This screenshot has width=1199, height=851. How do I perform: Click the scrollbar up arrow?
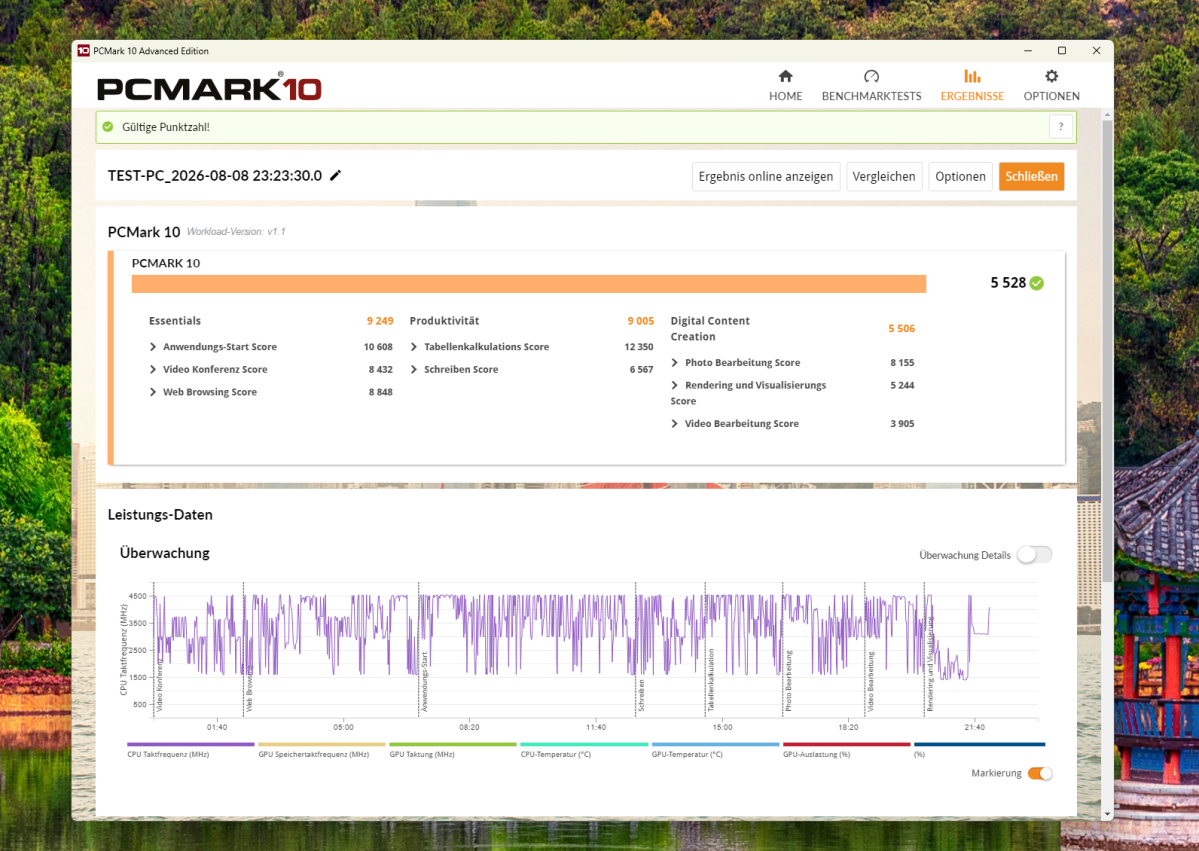[1106, 115]
